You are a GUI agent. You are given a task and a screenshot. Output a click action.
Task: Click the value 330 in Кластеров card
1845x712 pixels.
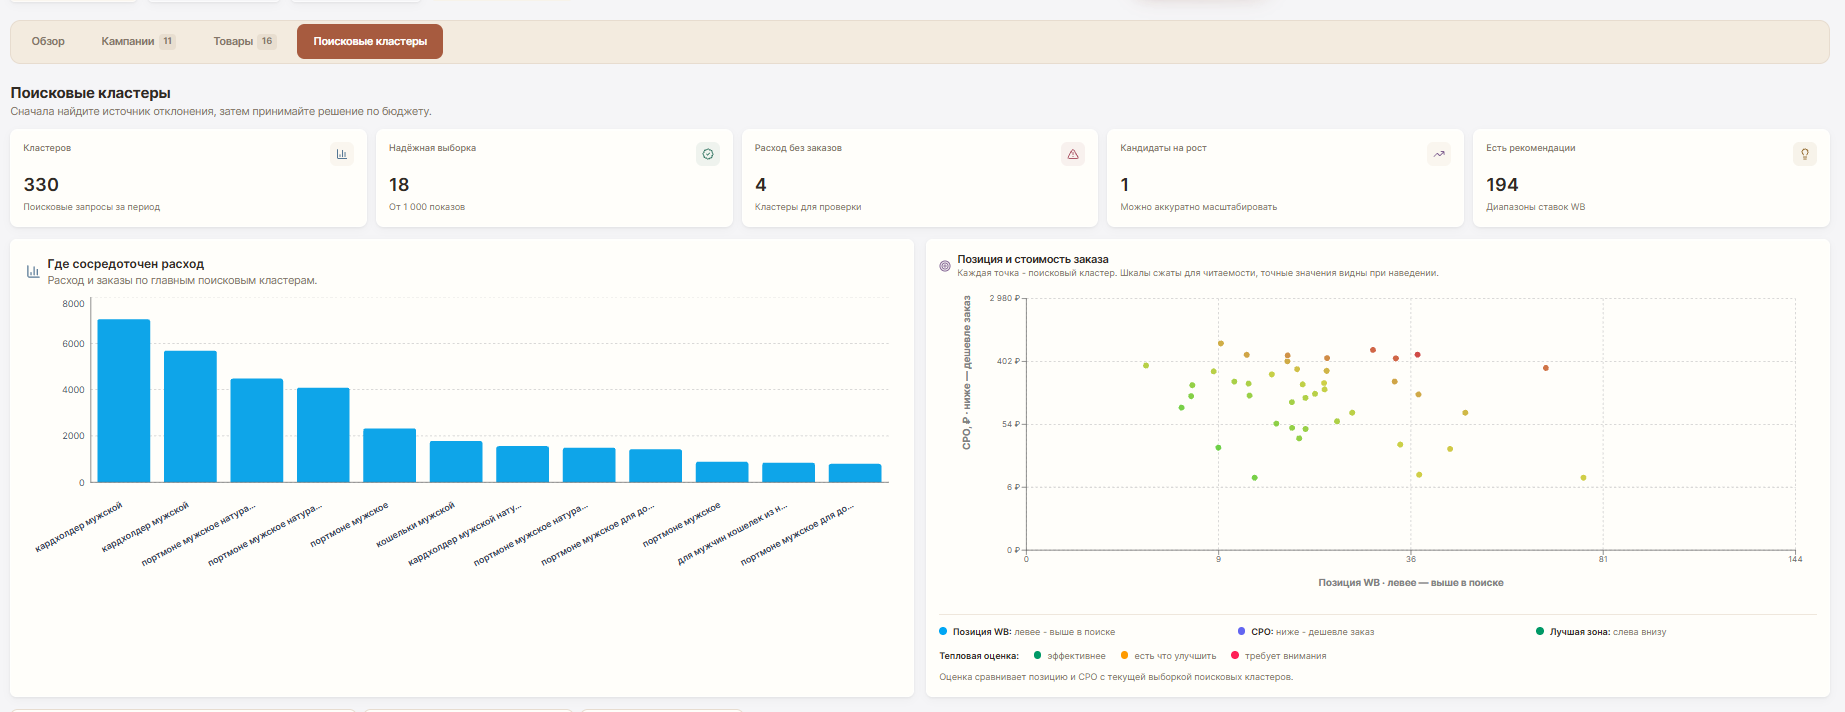(x=41, y=185)
